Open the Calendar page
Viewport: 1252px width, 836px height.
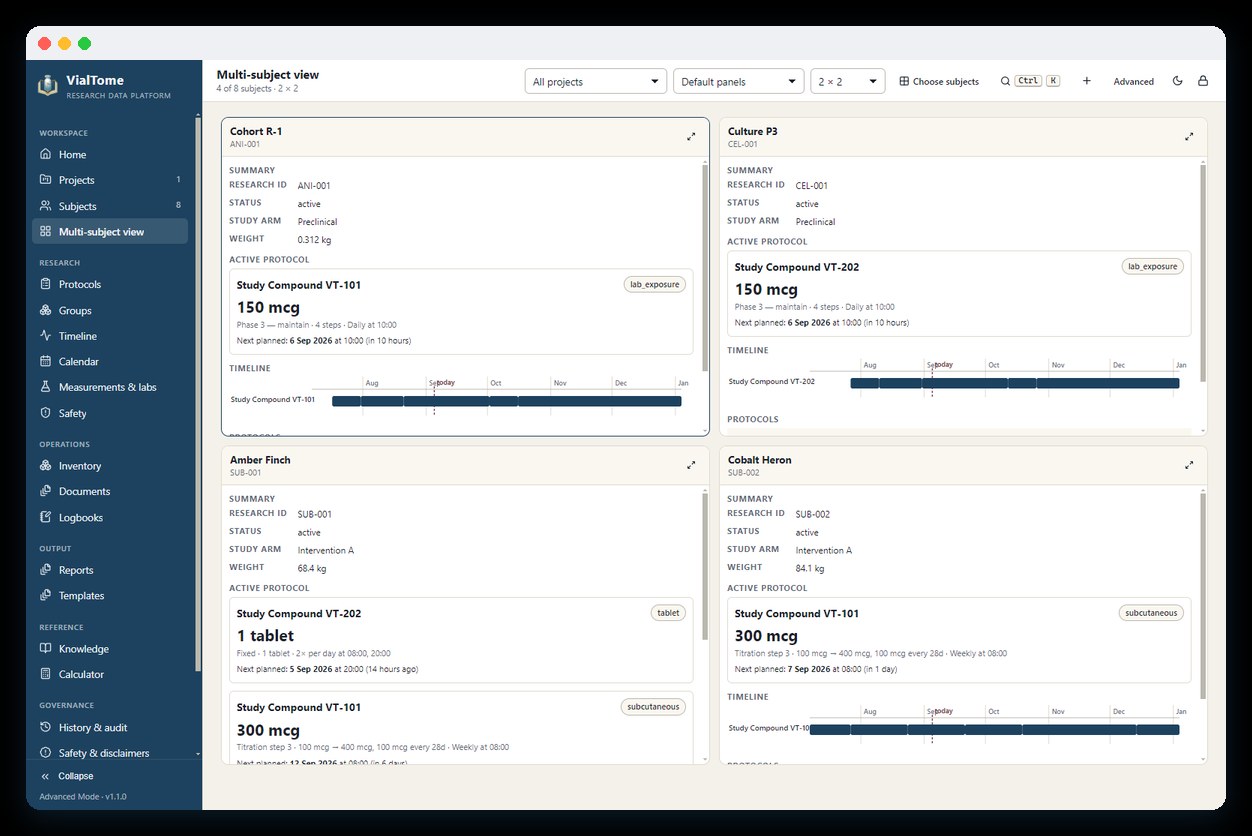(110, 361)
